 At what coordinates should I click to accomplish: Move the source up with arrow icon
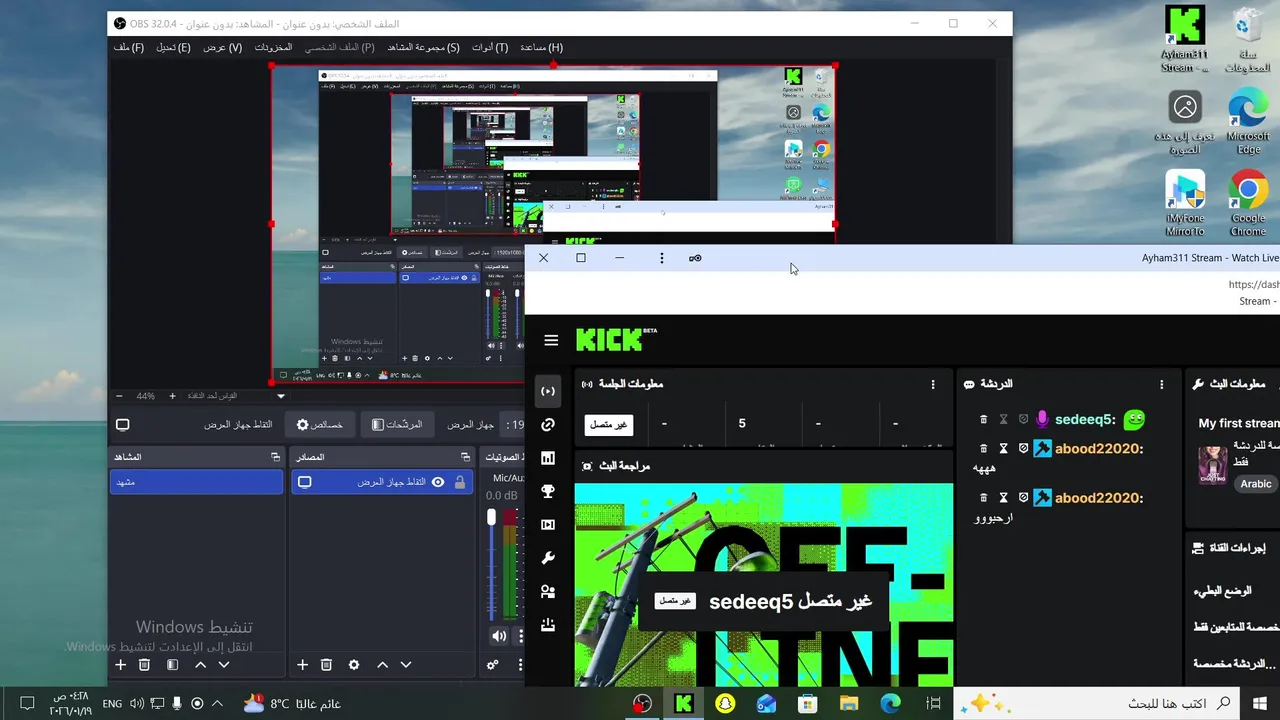pos(382,665)
